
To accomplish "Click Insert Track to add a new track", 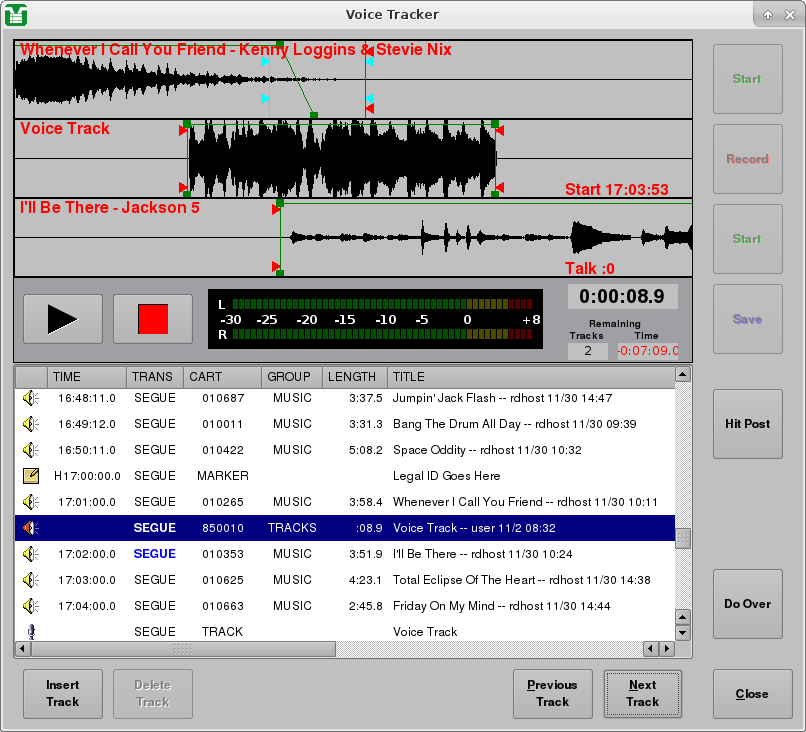I will pos(62,693).
